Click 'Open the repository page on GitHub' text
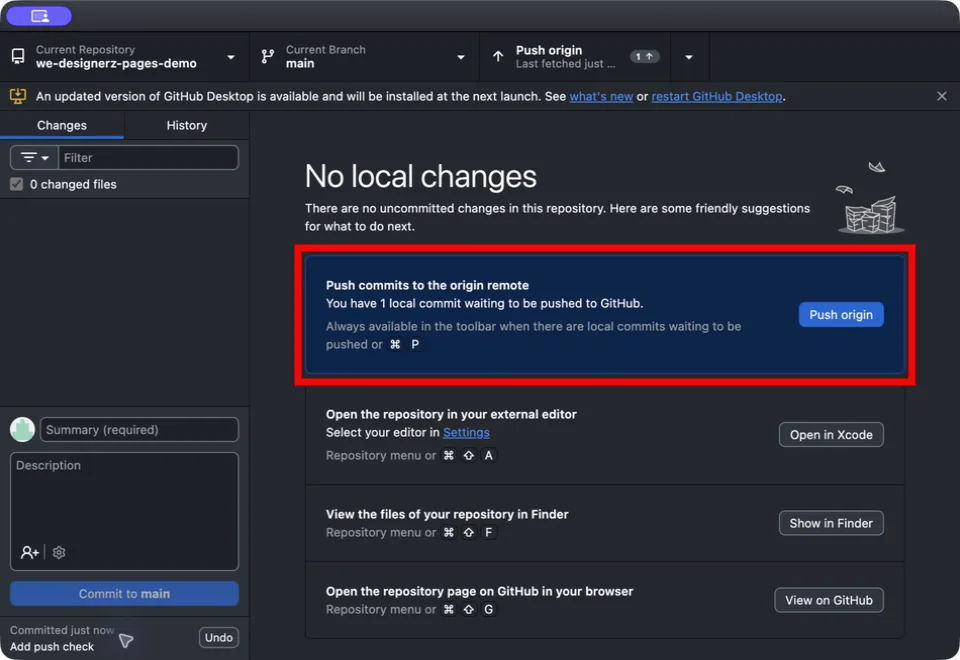 click(479, 591)
